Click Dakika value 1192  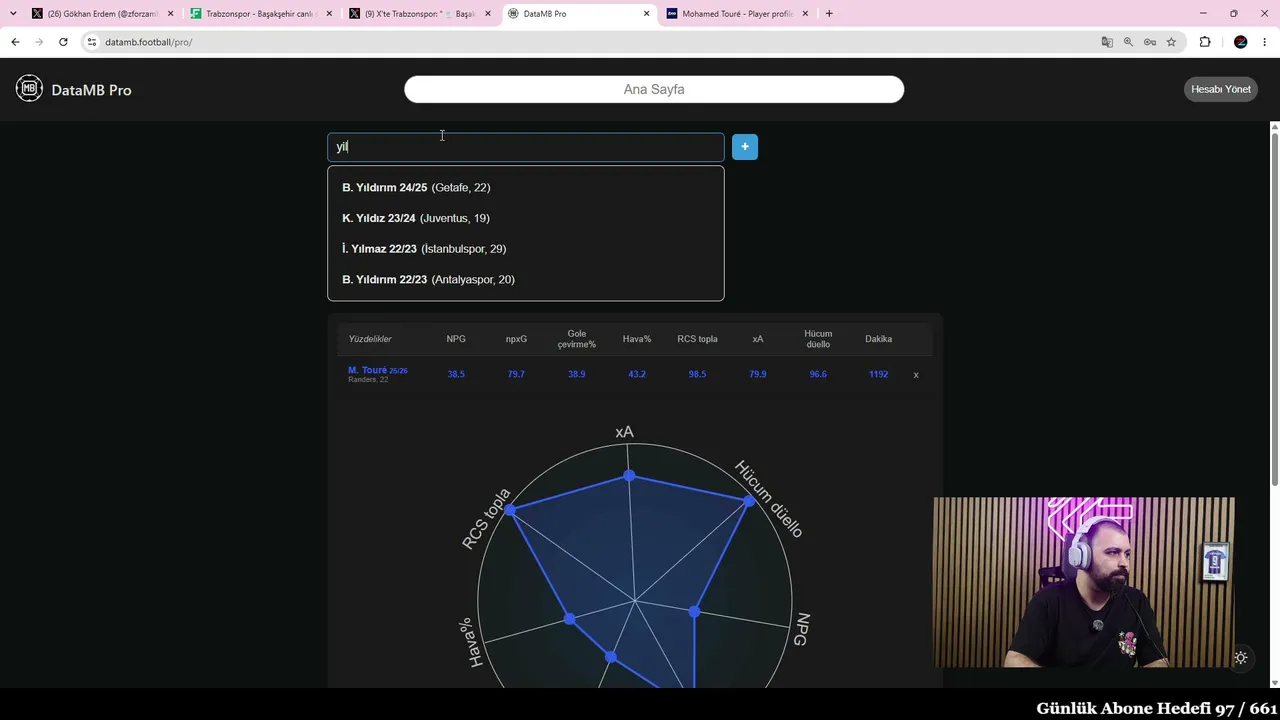pyautogui.click(x=879, y=374)
